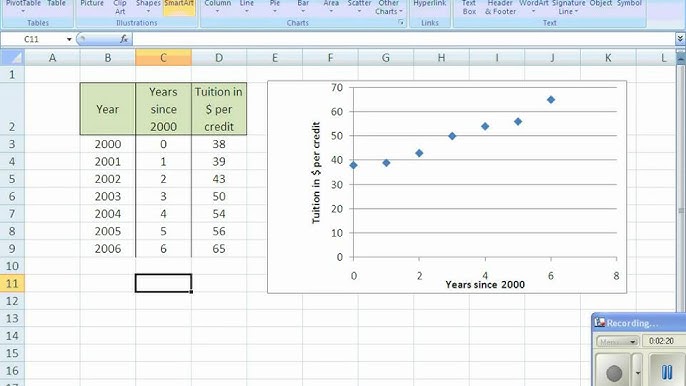The image size is (686, 386).
Task: Select the scatter data point at year 6
Action: (x=551, y=100)
